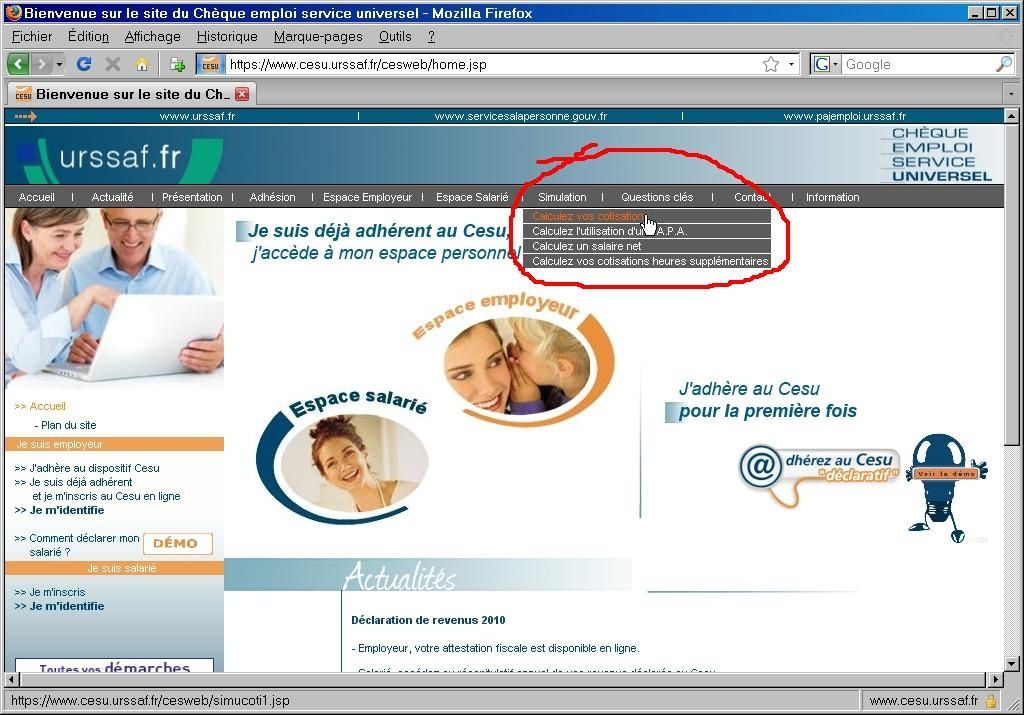Open Questions clés in the navigation bar

(657, 197)
